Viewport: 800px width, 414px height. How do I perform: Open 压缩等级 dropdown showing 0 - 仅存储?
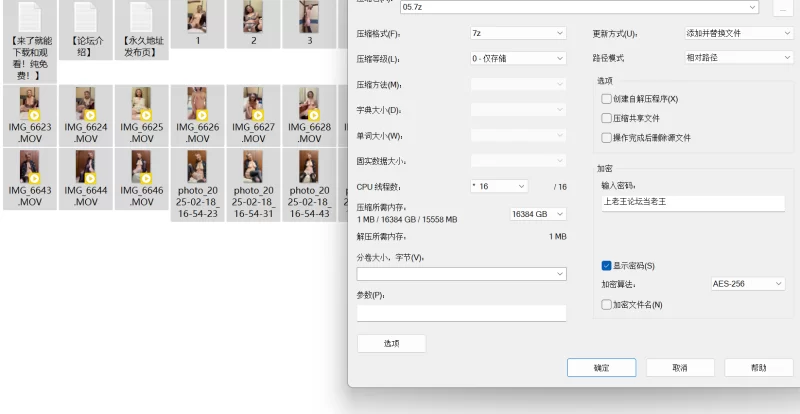tap(518, 59)
